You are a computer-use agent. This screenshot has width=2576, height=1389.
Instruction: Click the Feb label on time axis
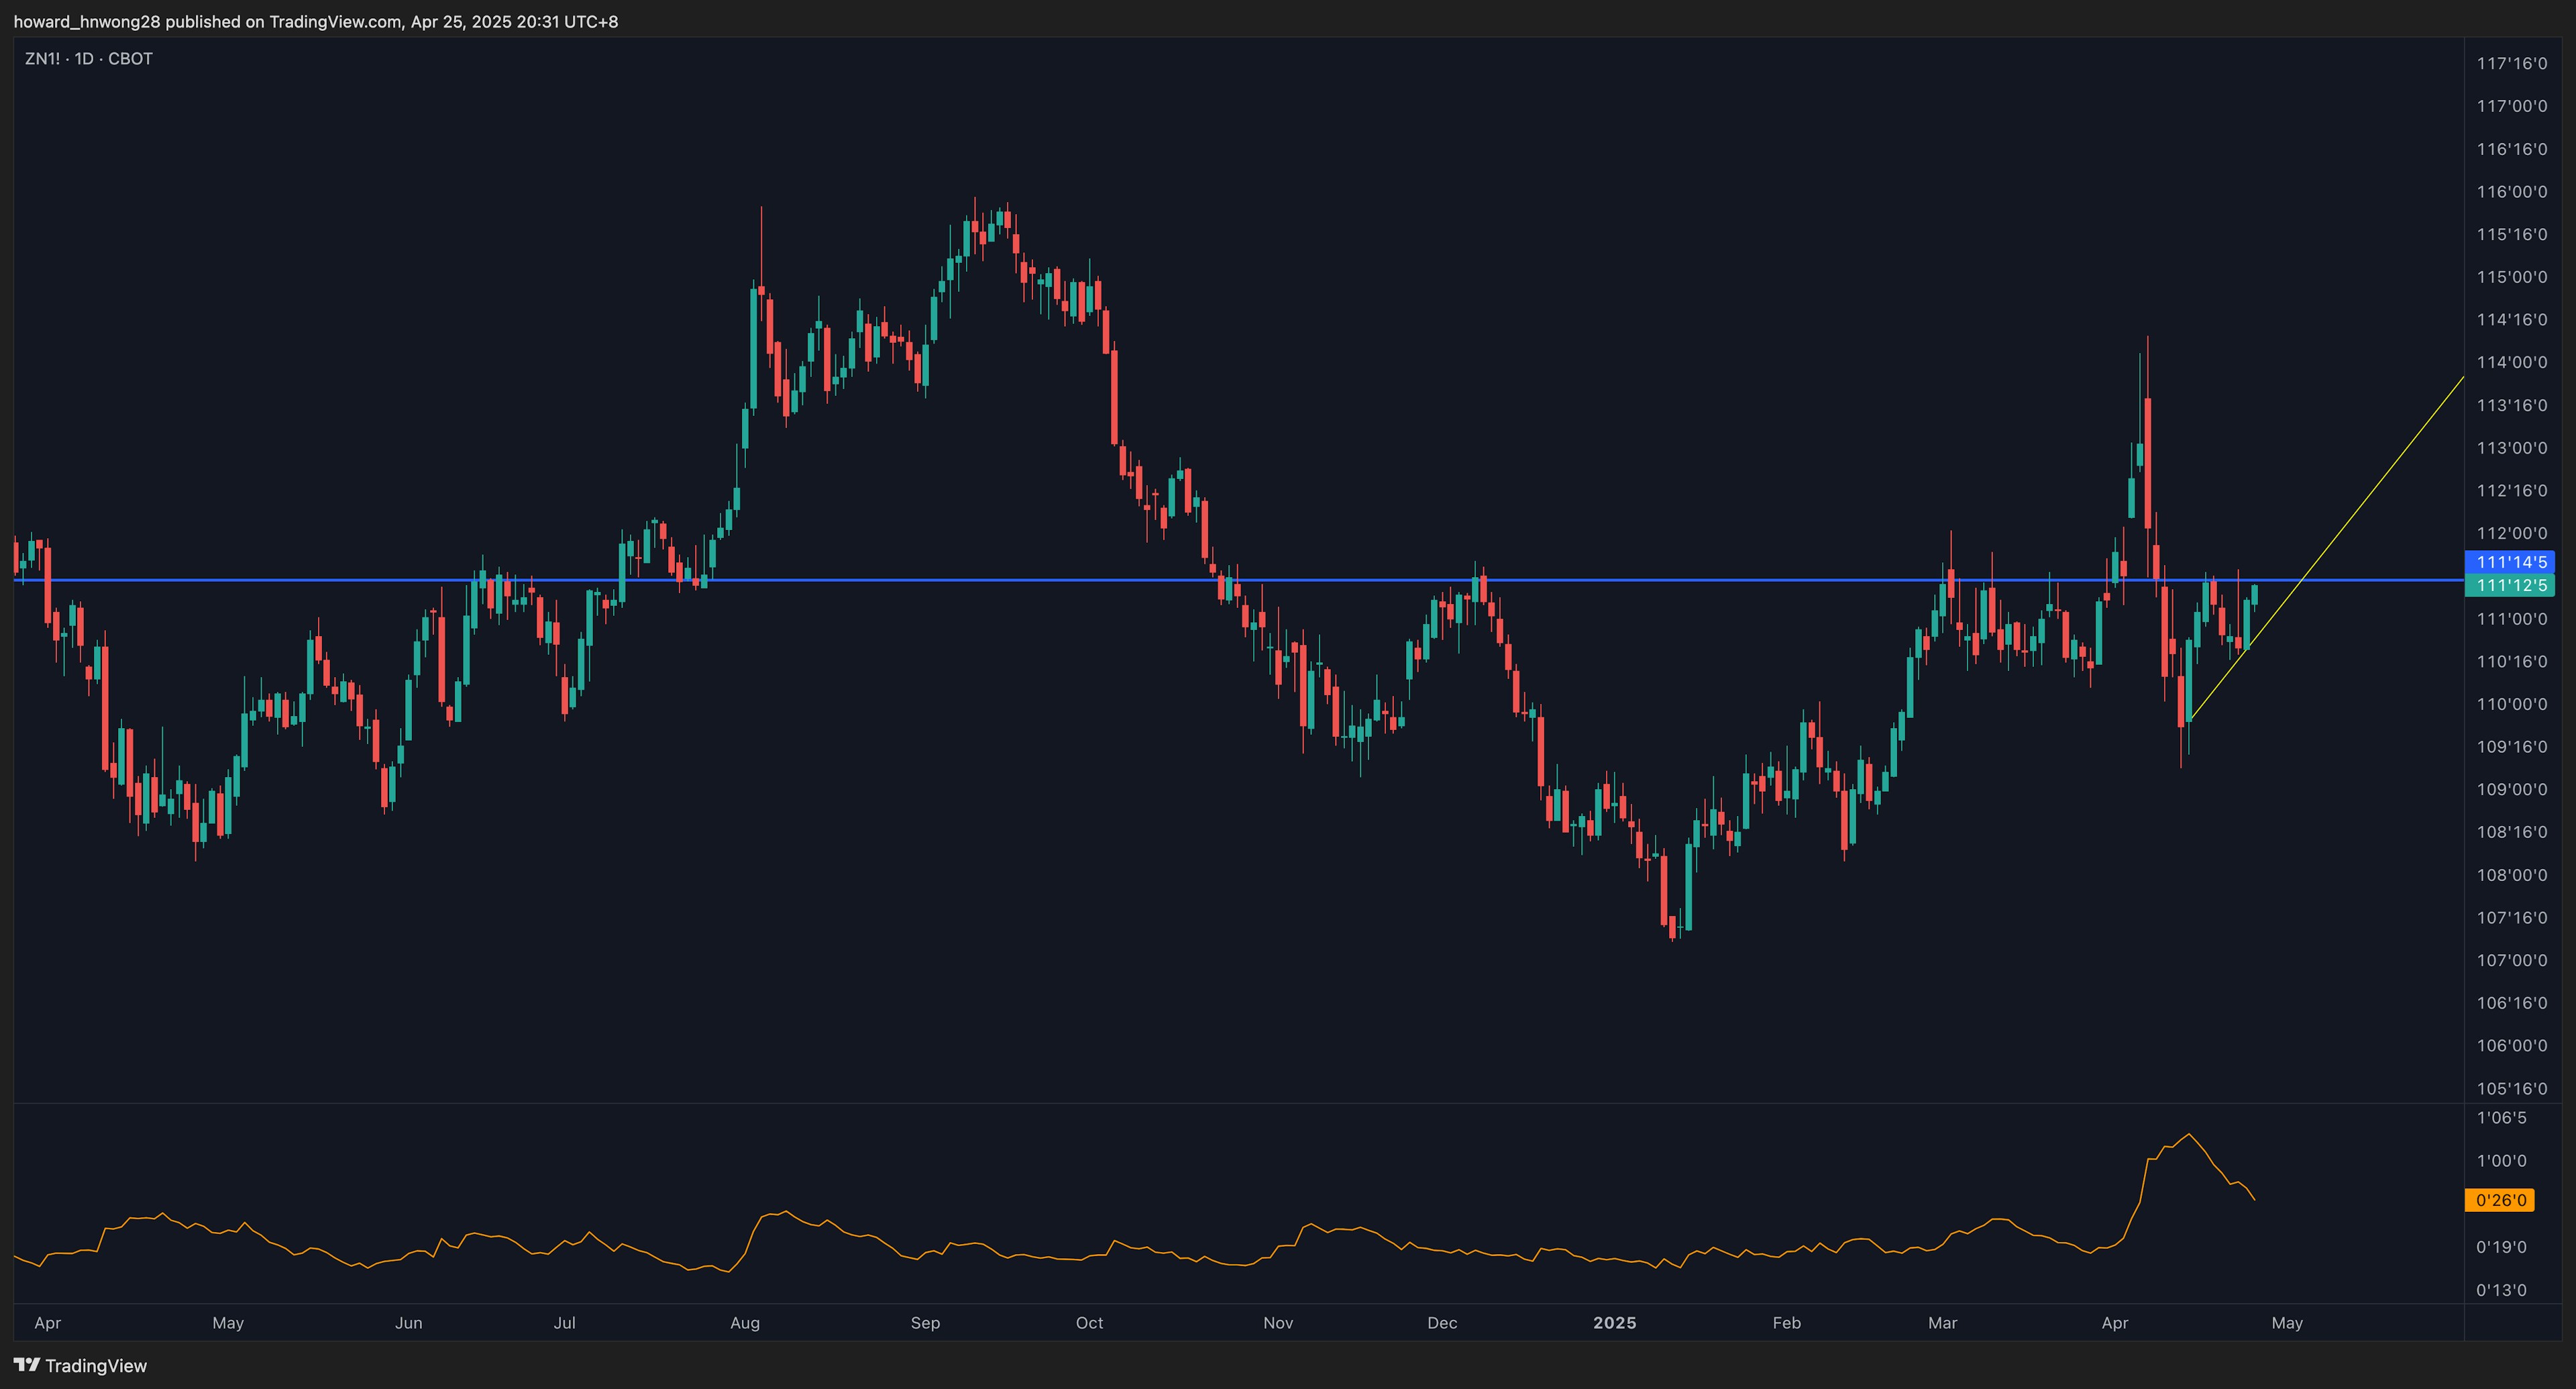(x=1786, y=1323)
